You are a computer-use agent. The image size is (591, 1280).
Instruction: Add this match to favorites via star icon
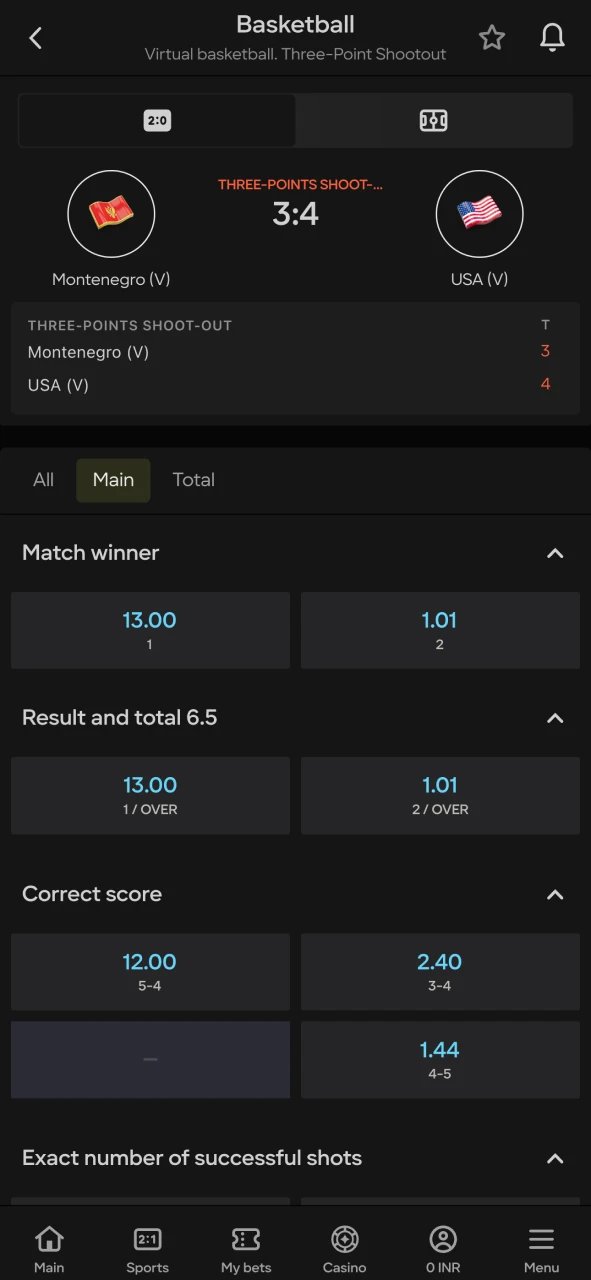click(492, 37)
